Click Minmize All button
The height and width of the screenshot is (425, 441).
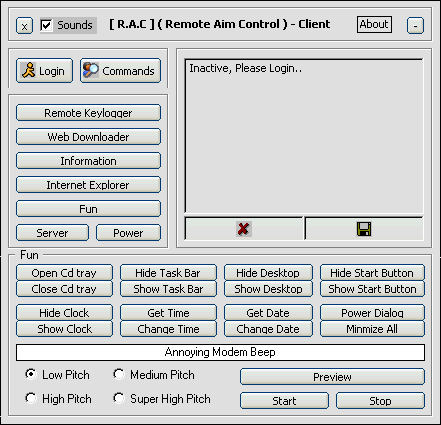tap(372, 329)
